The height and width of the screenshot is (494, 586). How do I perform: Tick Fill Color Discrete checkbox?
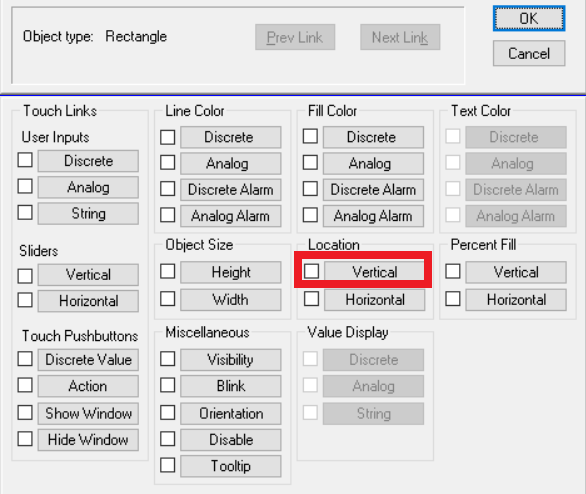coord(310,136)
